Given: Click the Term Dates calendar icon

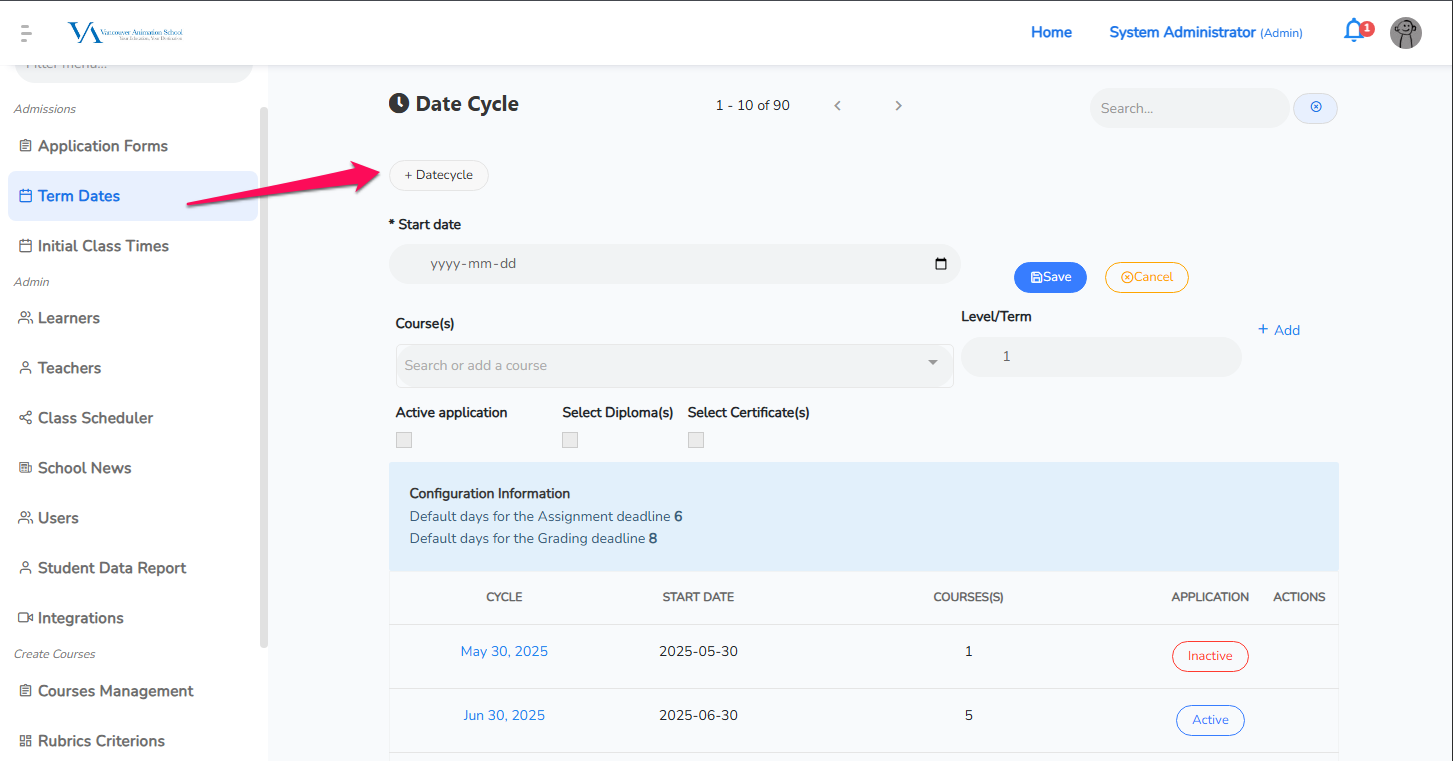Looking at the screenshot, I should (26, 196).
